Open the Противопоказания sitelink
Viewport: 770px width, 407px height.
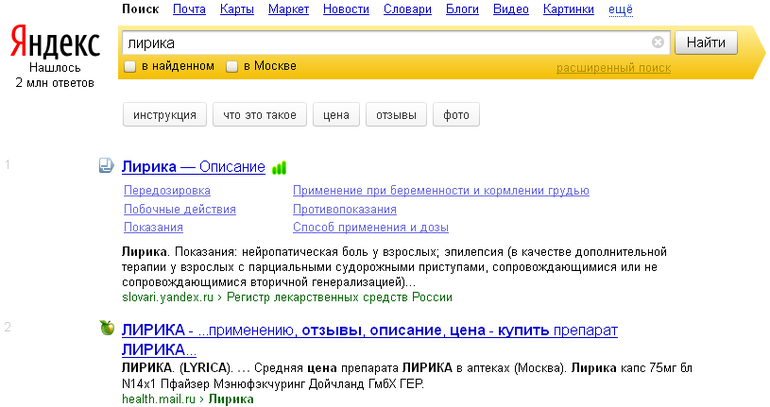click(345, 209)
